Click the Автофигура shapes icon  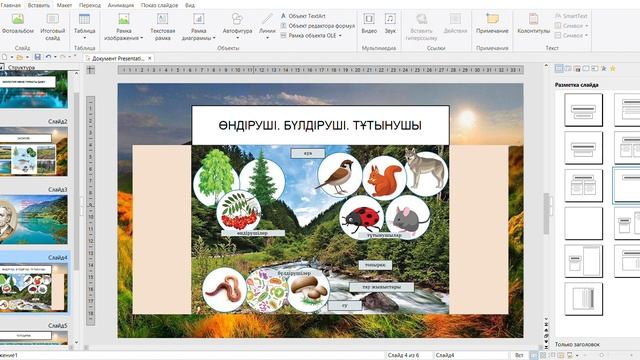(x=237, y=19)
